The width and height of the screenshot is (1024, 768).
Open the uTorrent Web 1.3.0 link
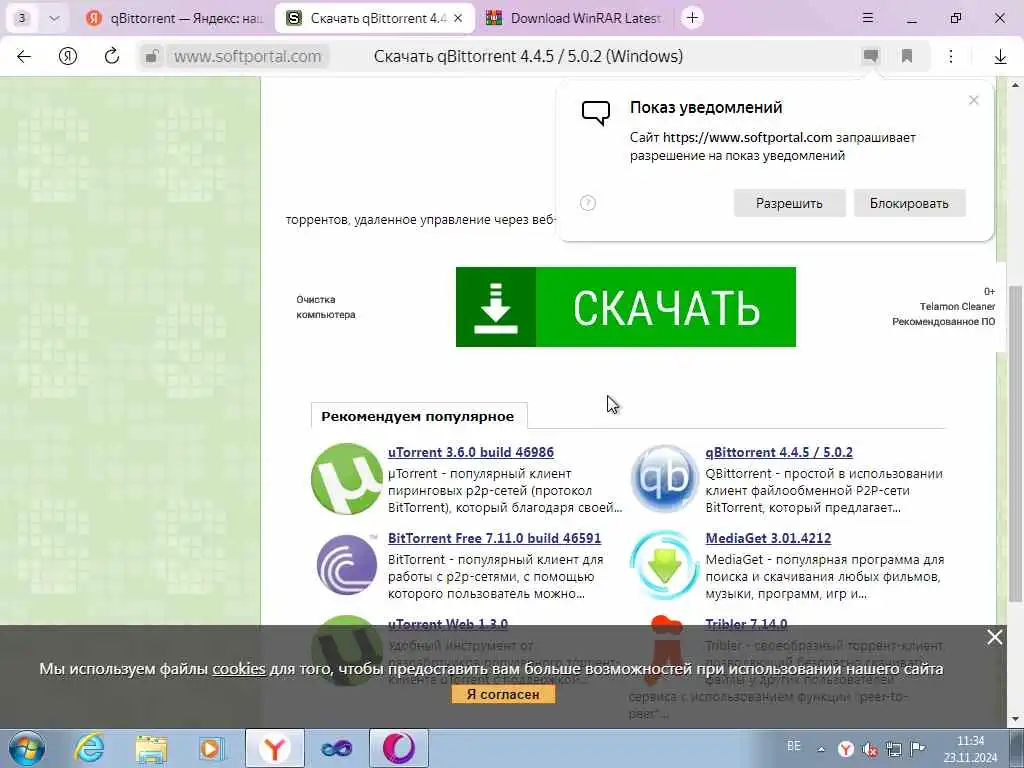tap(448, 624)
